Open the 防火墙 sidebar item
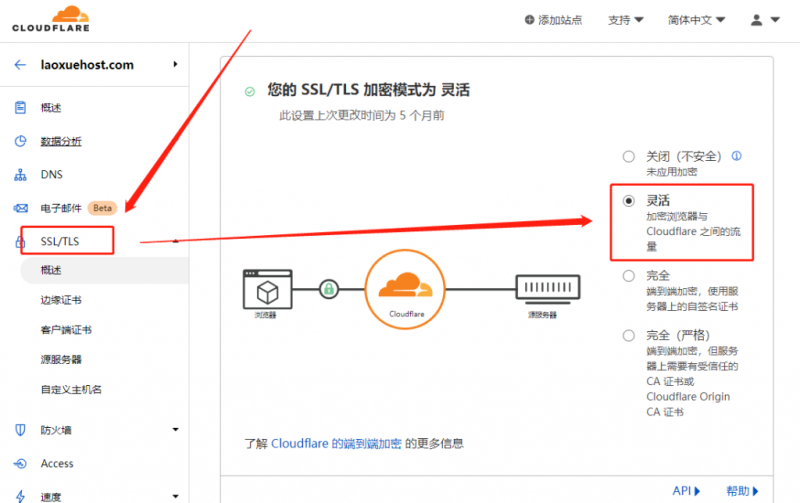This screenshot has width=800, height=503. tap(56, 430)
